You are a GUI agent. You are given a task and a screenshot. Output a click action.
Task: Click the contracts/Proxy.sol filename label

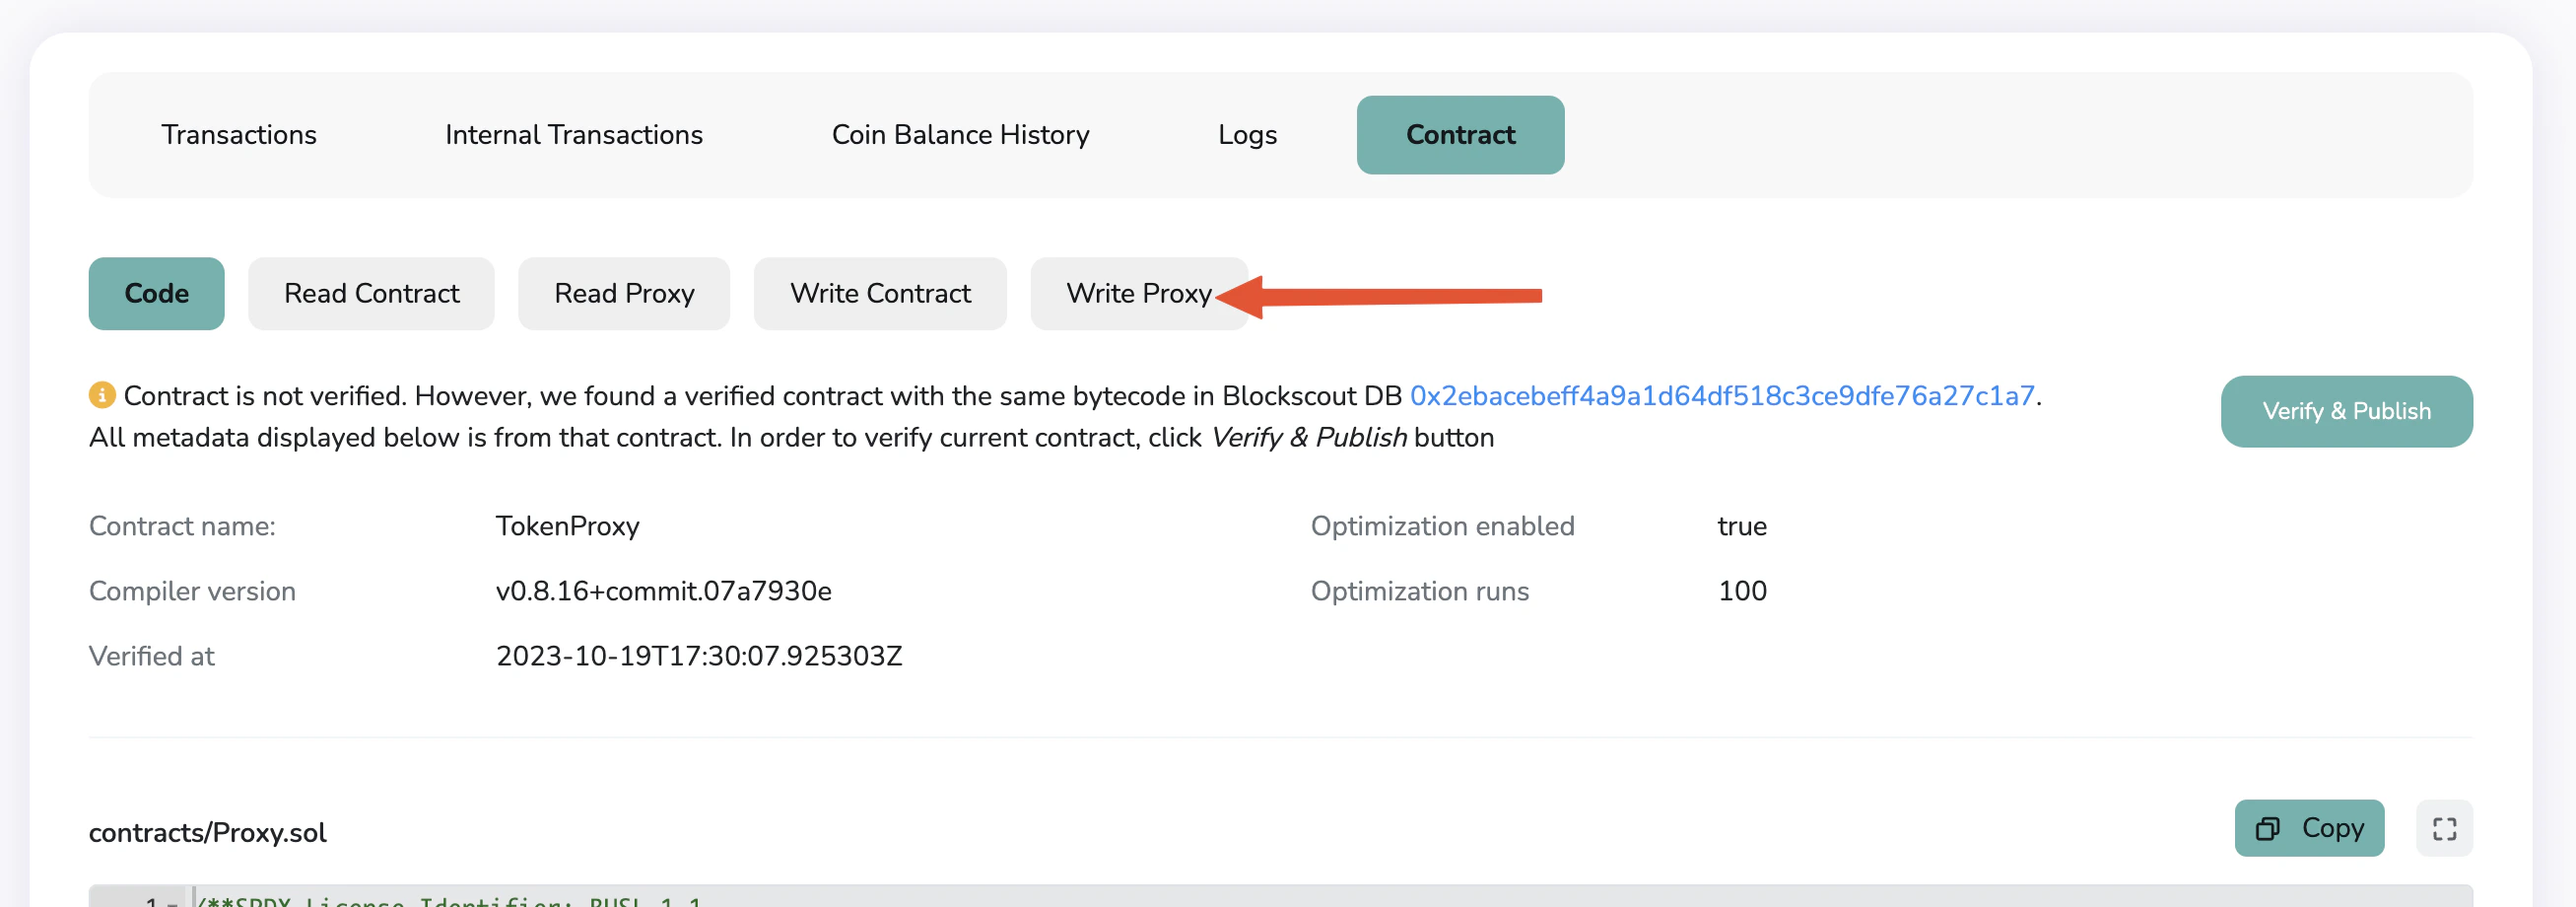coord(208,831)
